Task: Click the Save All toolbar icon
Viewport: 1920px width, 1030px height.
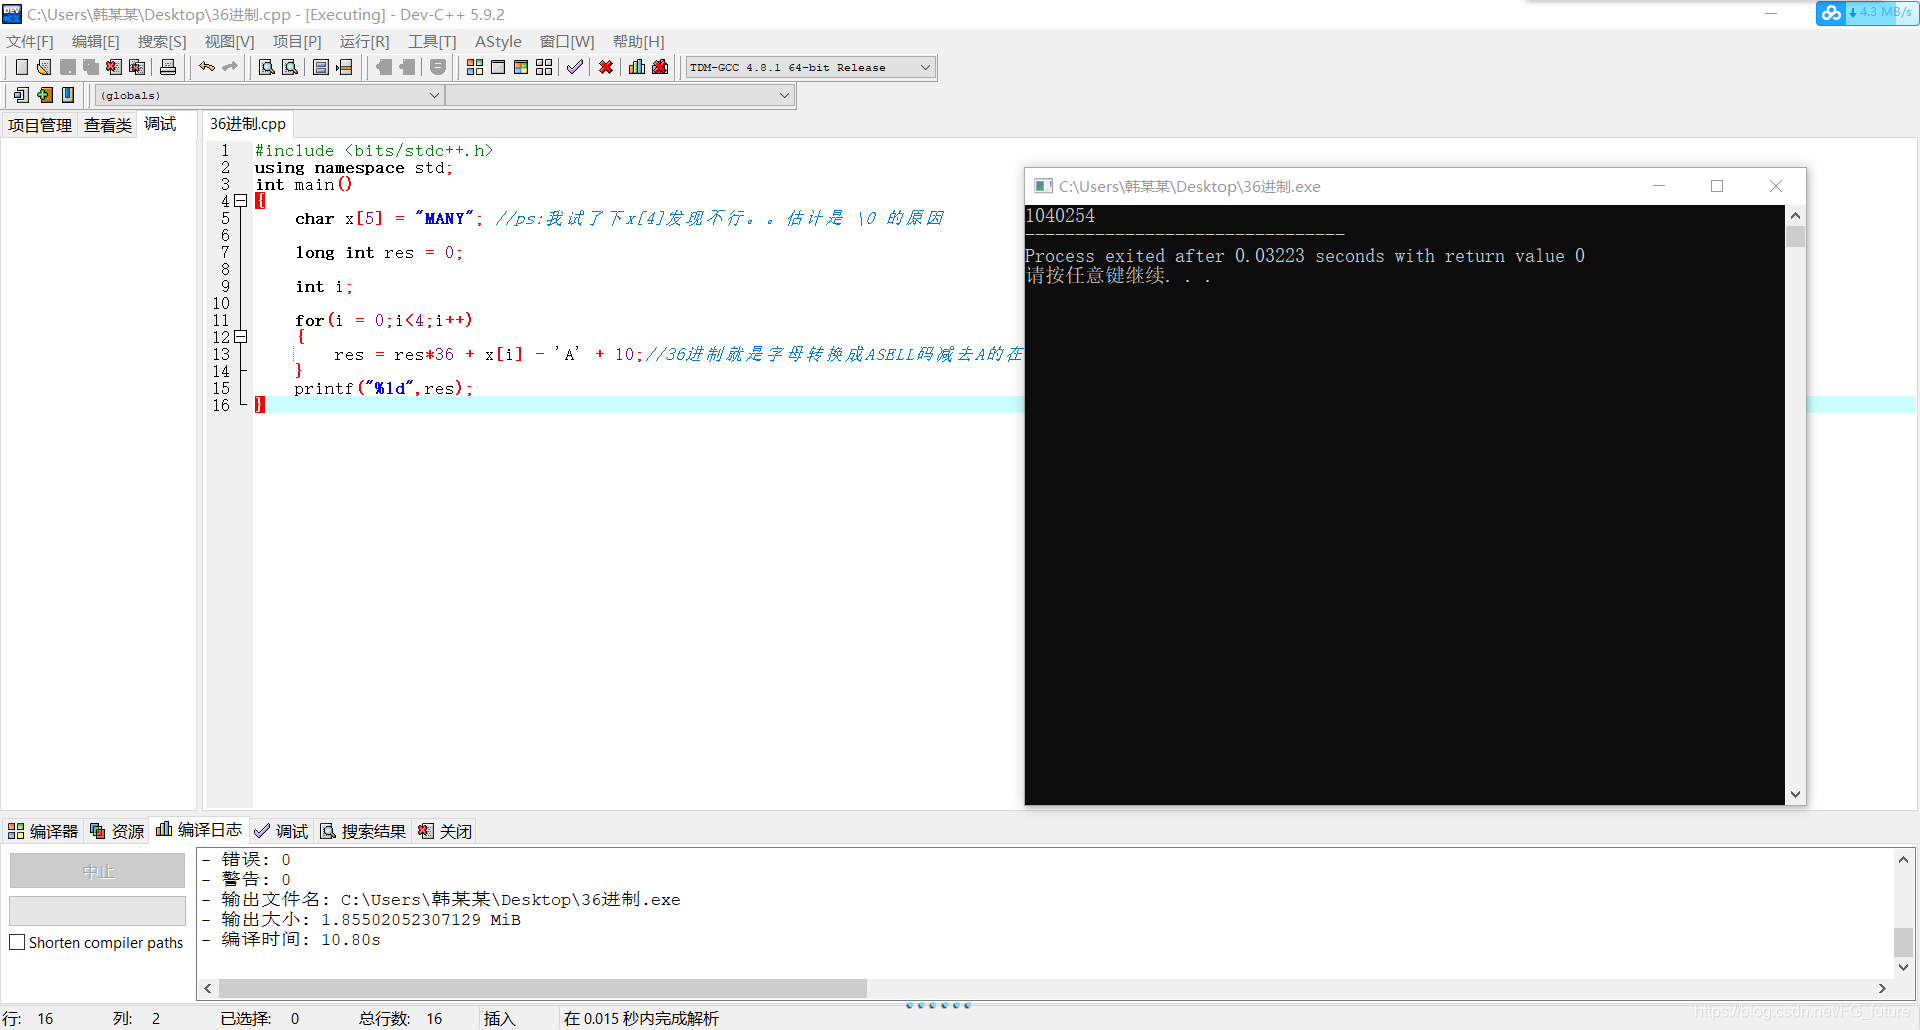Action: click(x=91, y=67)
